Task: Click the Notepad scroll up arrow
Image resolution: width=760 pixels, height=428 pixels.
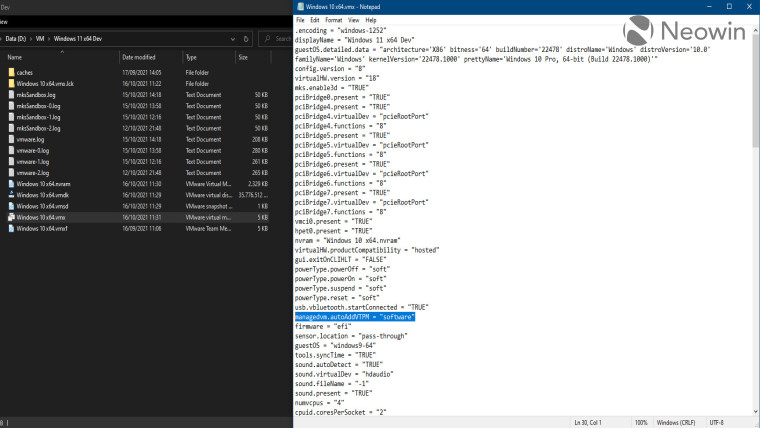Action: 756,30
